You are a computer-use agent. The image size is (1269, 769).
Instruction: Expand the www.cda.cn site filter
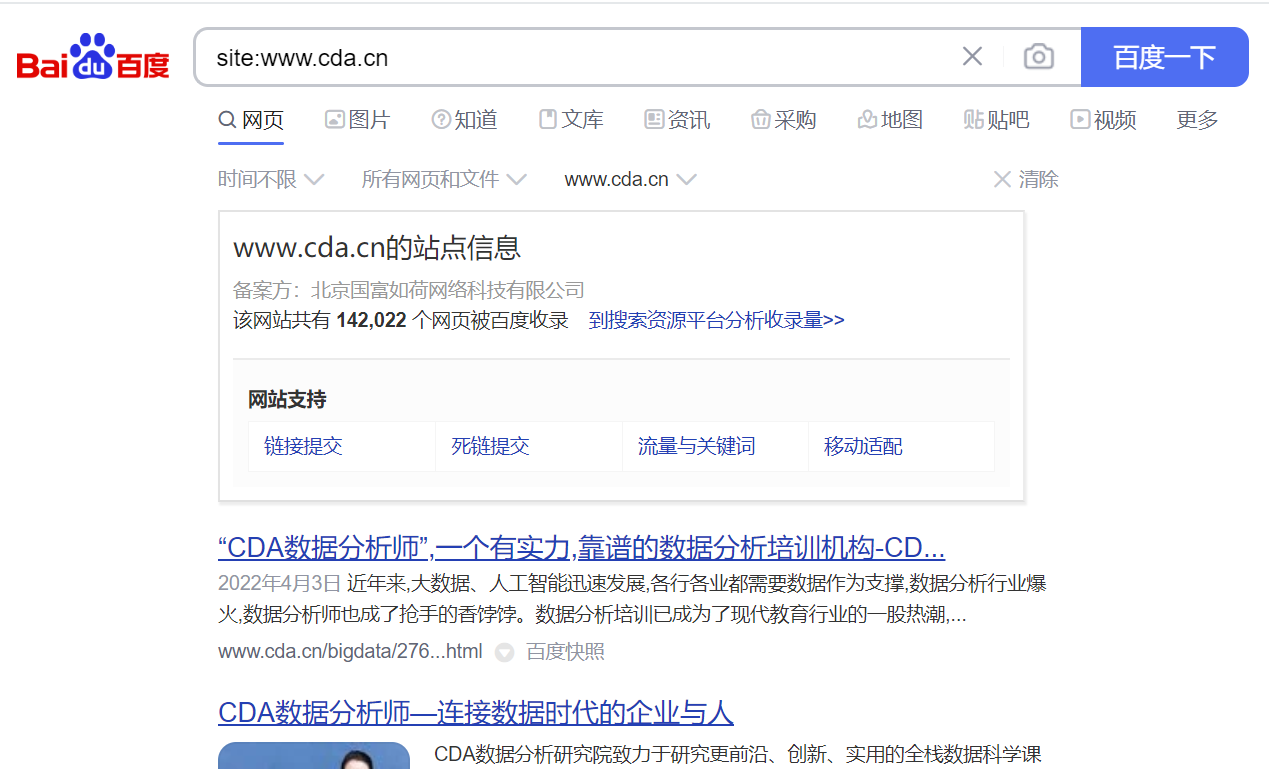[x=630, y=179]
